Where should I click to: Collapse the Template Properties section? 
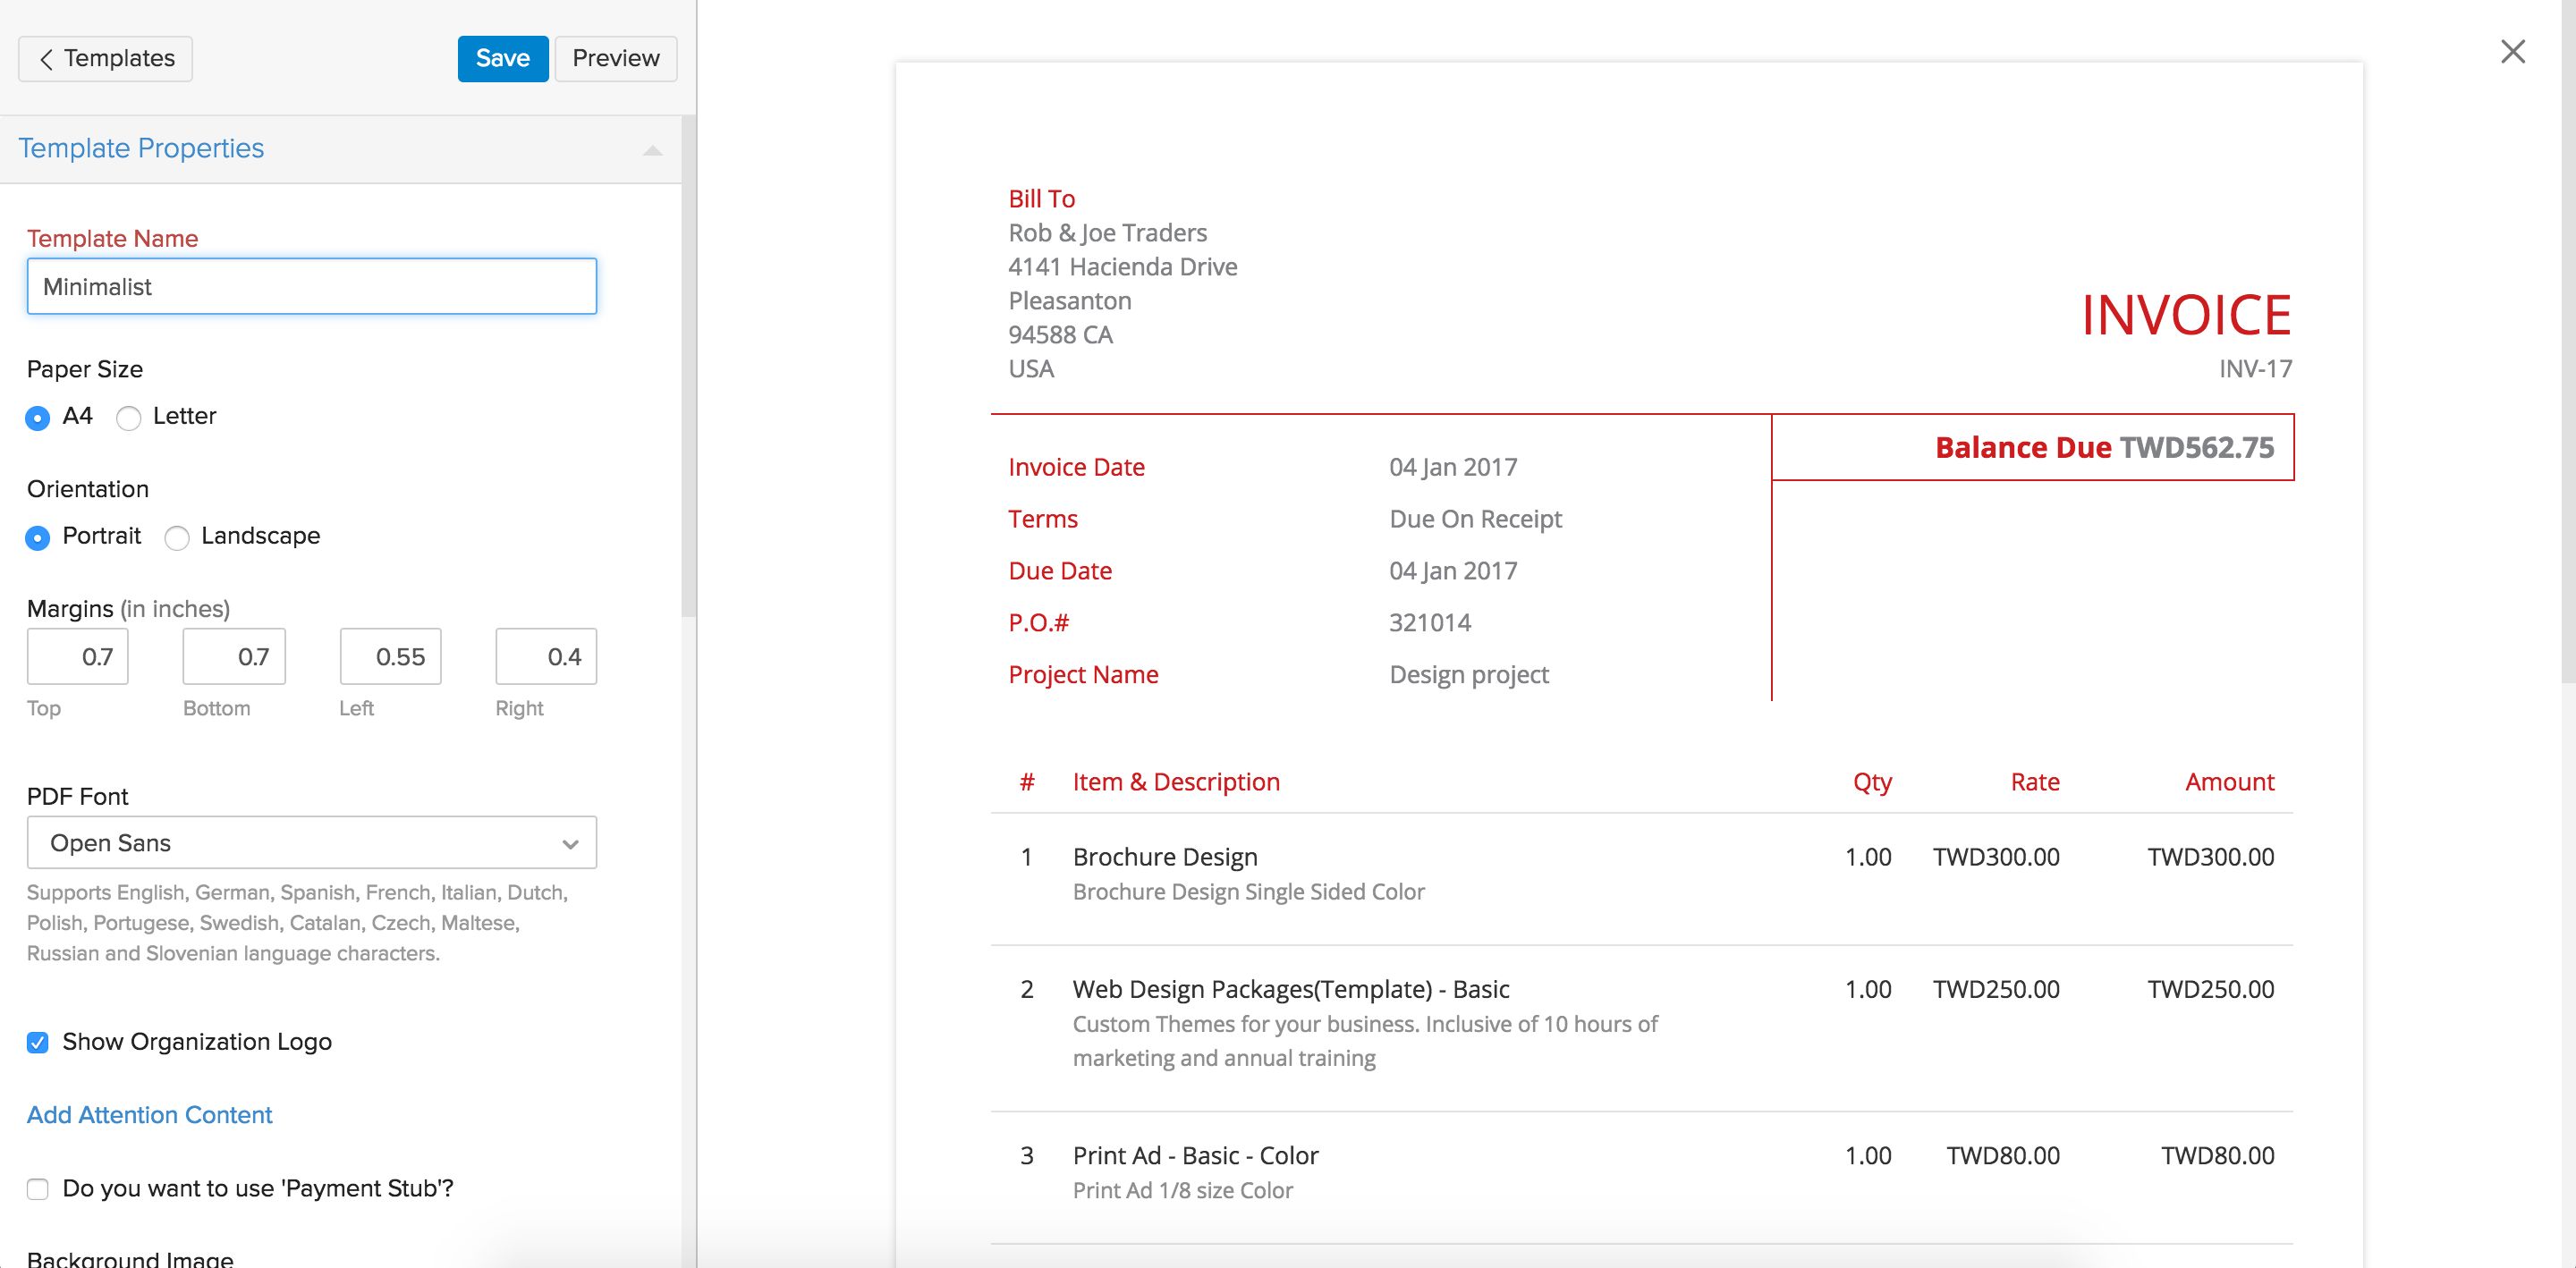652,150
